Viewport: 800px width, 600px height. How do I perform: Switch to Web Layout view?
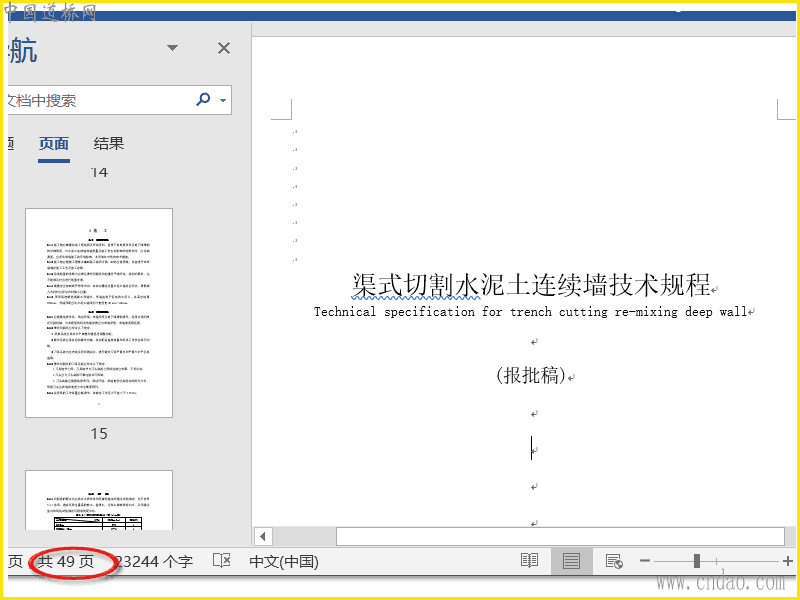click(x=614, y=561)
